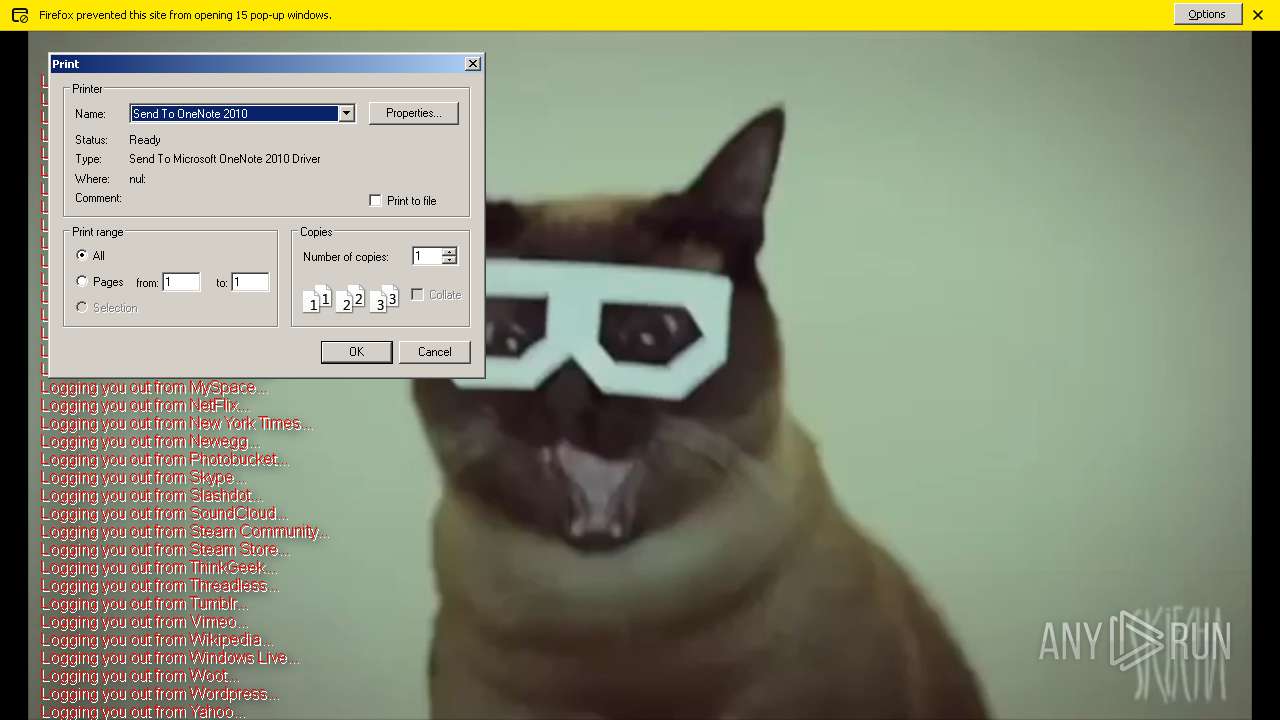Click the printer Status "Ready" text
Image resolution: width=1280 pixels, height=720 pixels.
[145, 140]
